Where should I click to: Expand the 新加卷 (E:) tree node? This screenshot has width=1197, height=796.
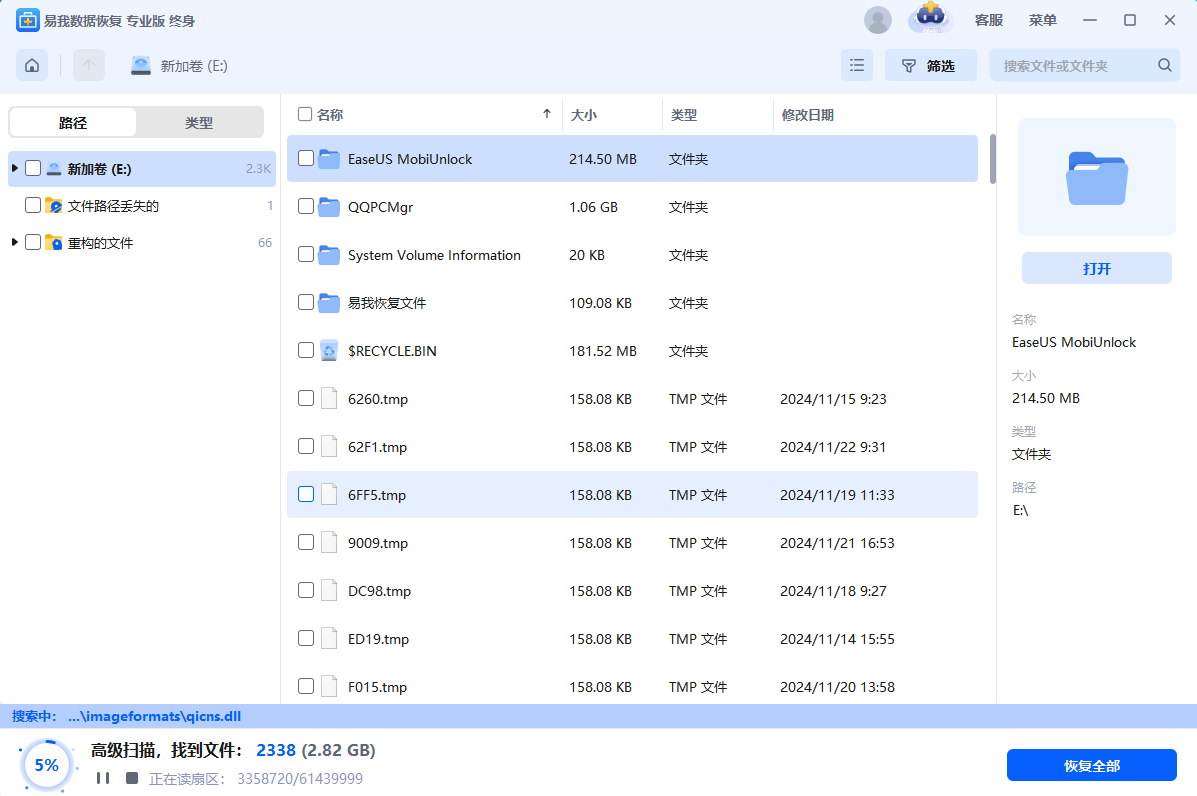15,168
